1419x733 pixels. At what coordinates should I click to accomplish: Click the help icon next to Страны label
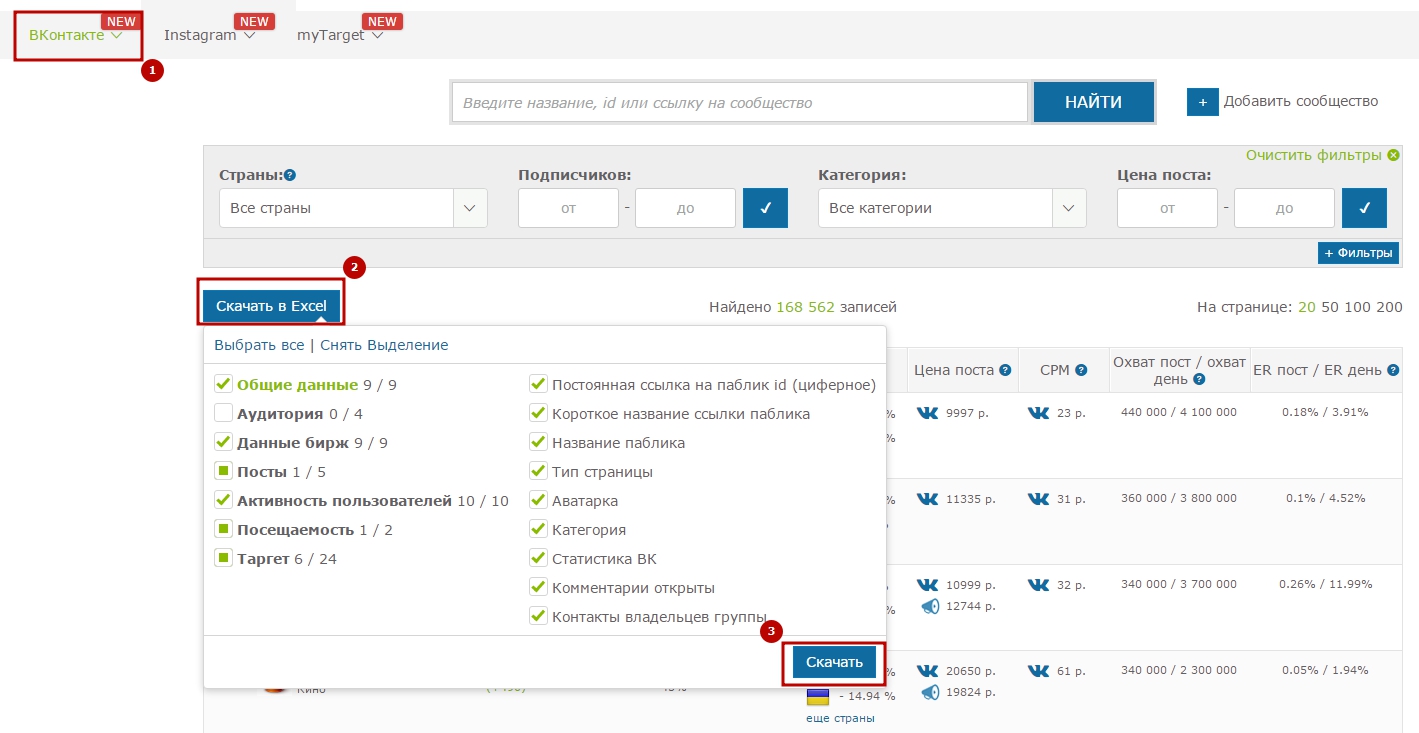290,176
